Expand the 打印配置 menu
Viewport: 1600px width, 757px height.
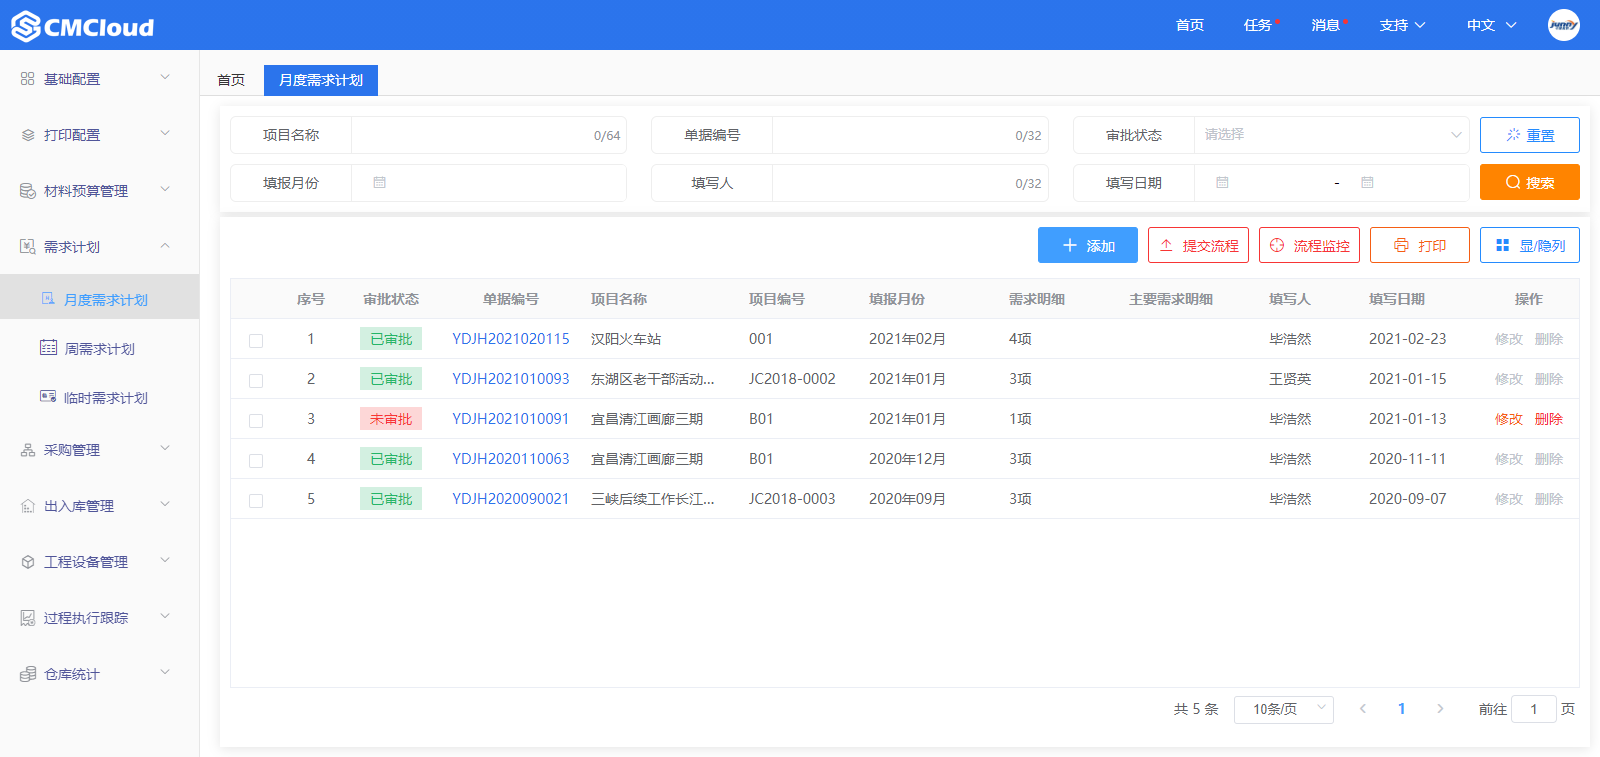tap(165, 133)
